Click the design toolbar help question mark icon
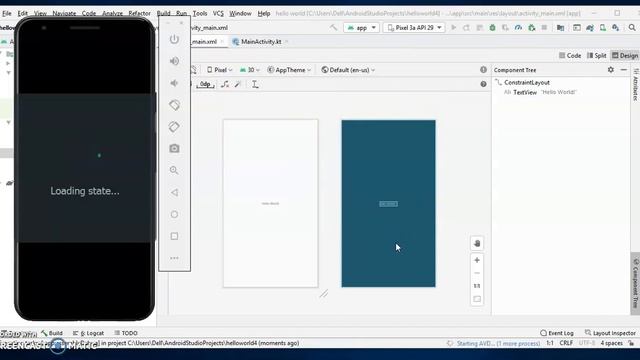Screen dimensions: 640x360 483,84
